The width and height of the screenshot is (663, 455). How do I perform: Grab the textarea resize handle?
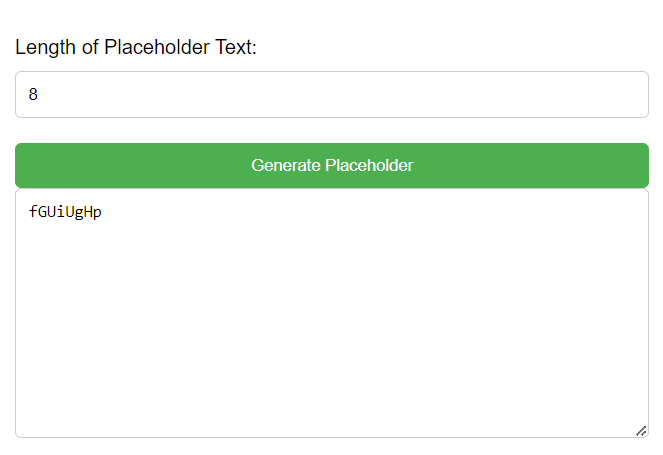click(x=641, y=430)
